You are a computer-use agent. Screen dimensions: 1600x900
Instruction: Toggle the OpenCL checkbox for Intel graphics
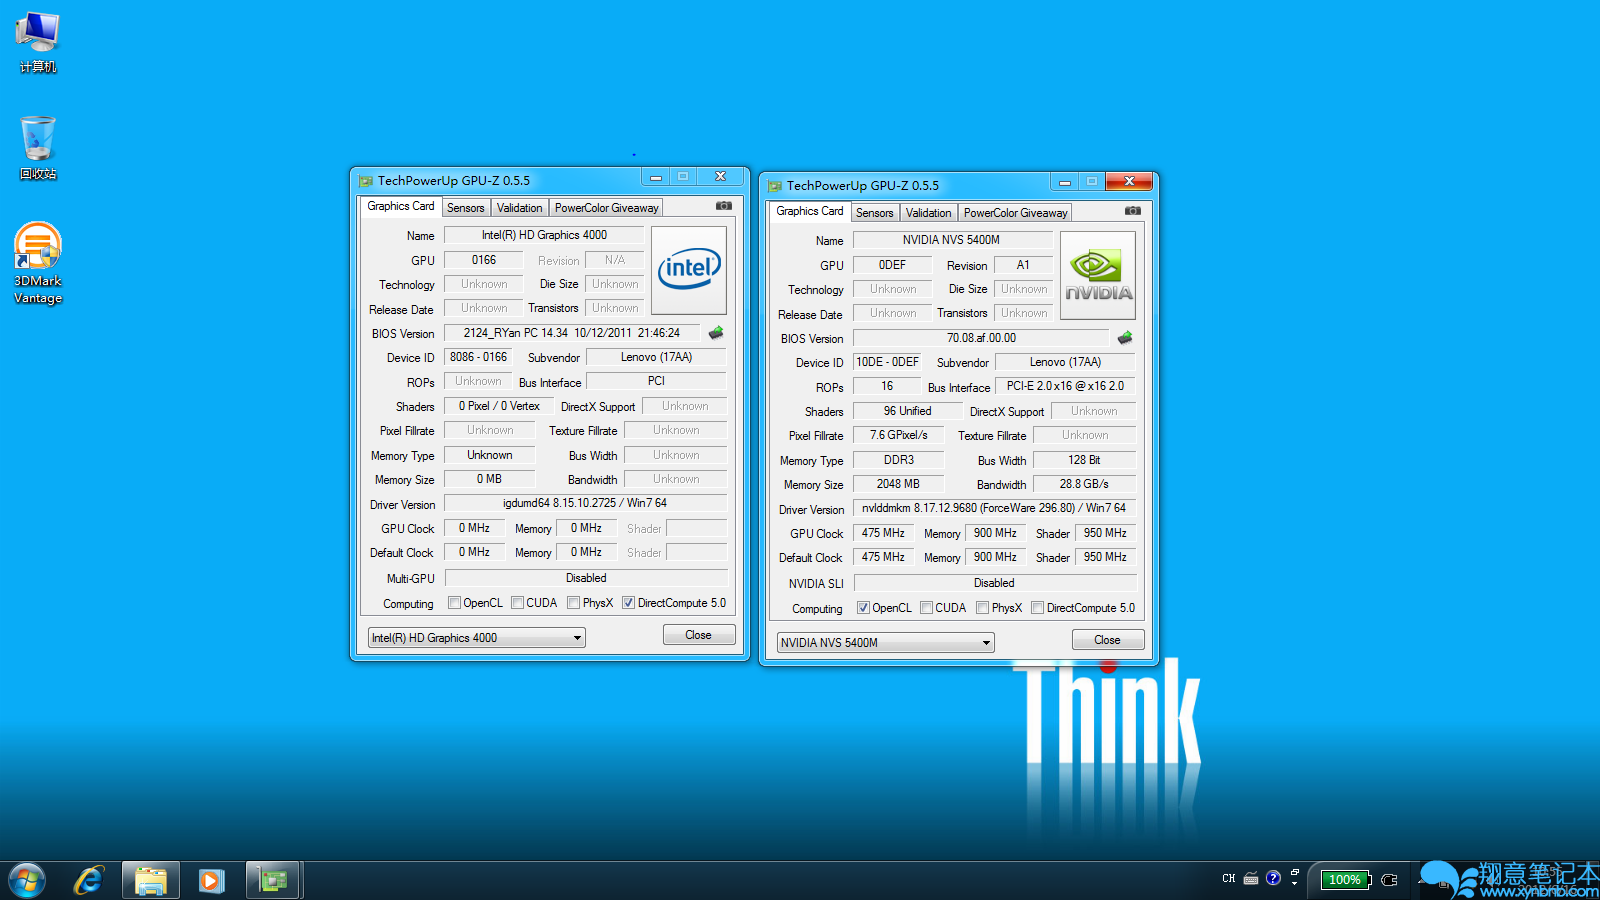[455, 603]
